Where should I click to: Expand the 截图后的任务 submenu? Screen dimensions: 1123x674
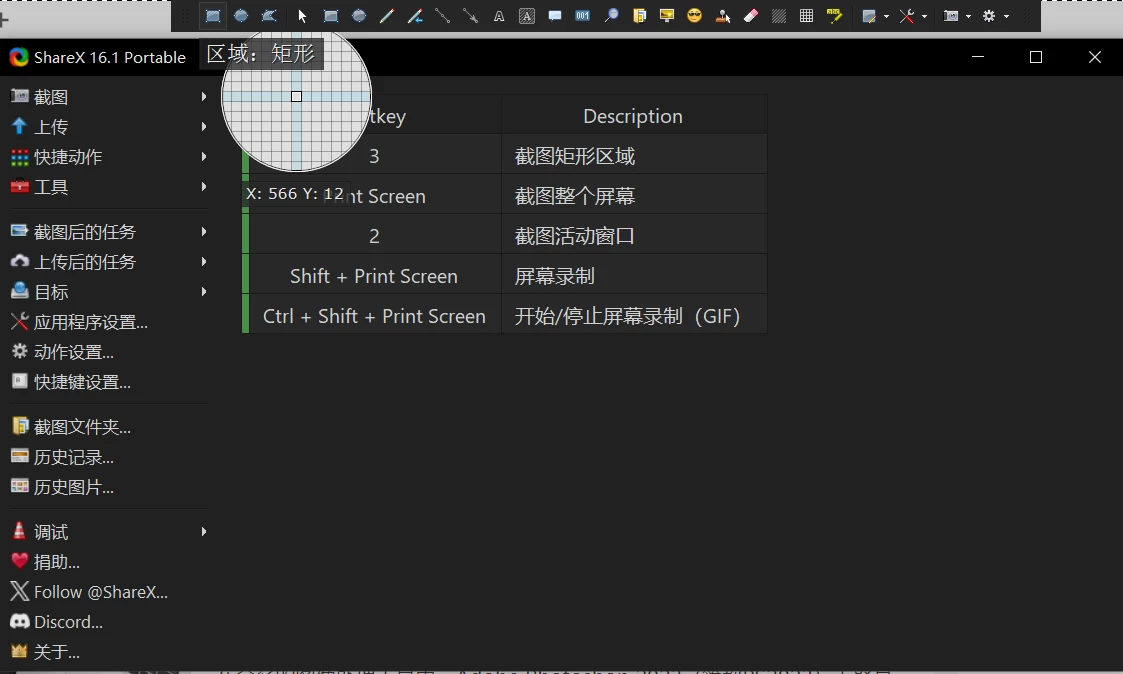click(203, 232)
